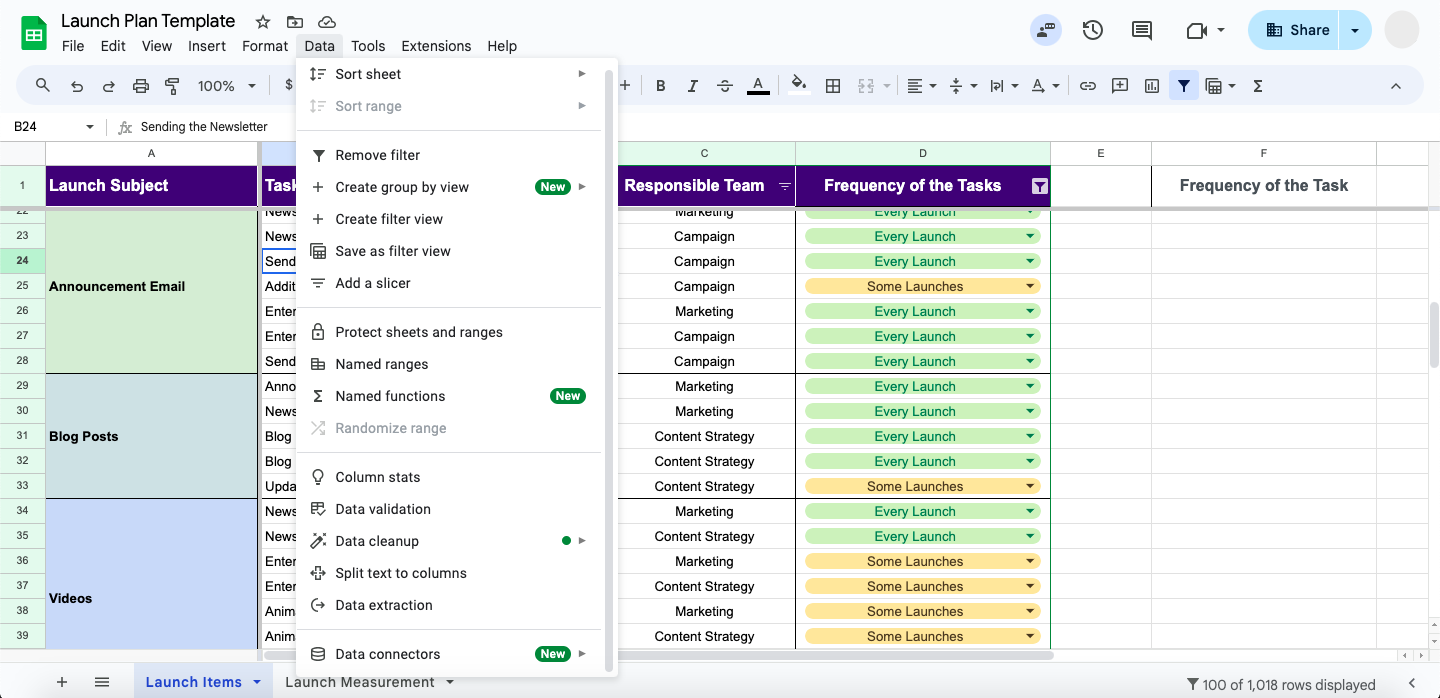
Task: Open filter dropdown on Frequency of the Tasks header
Action: tap(1039, 186)
